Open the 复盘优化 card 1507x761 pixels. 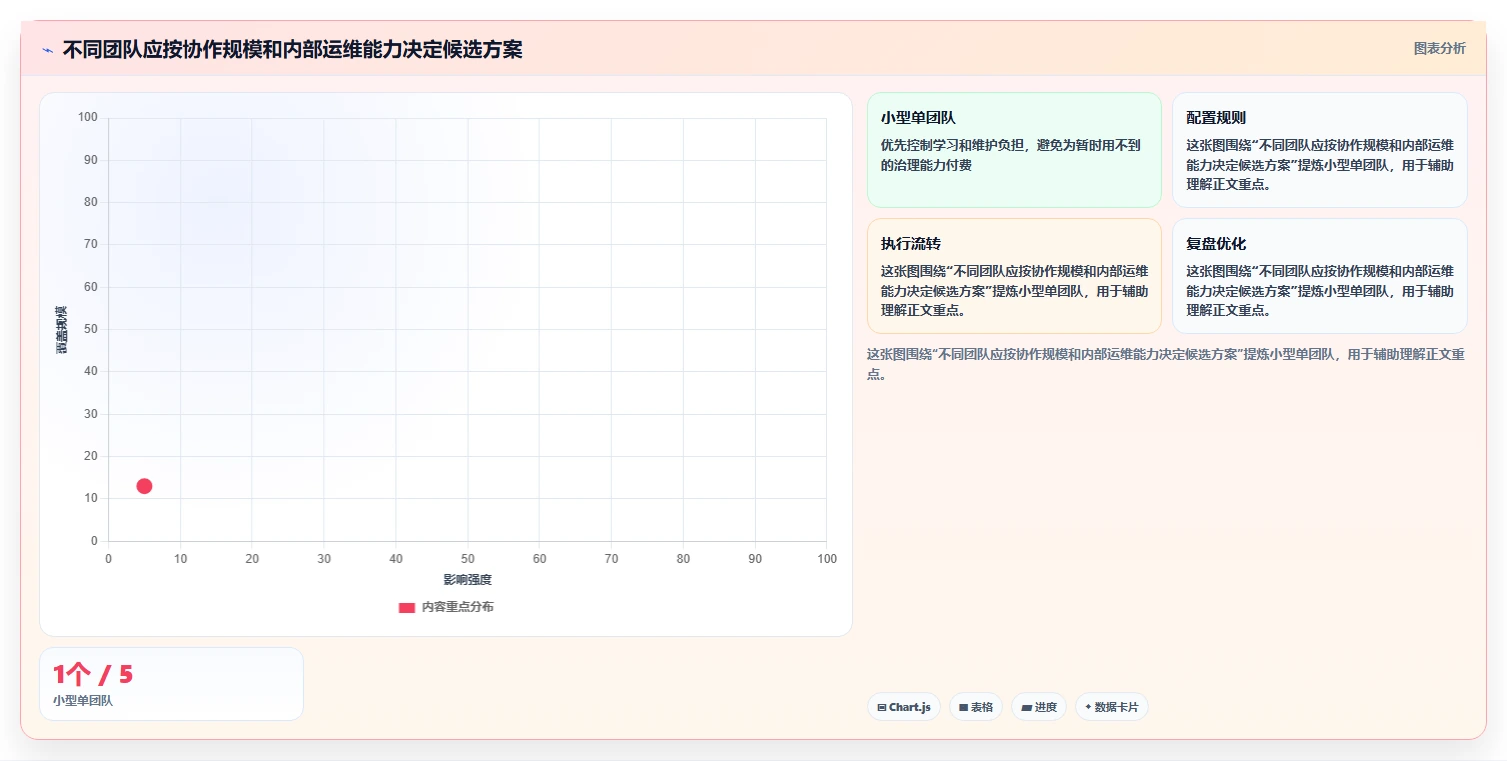click(1319, 276)
